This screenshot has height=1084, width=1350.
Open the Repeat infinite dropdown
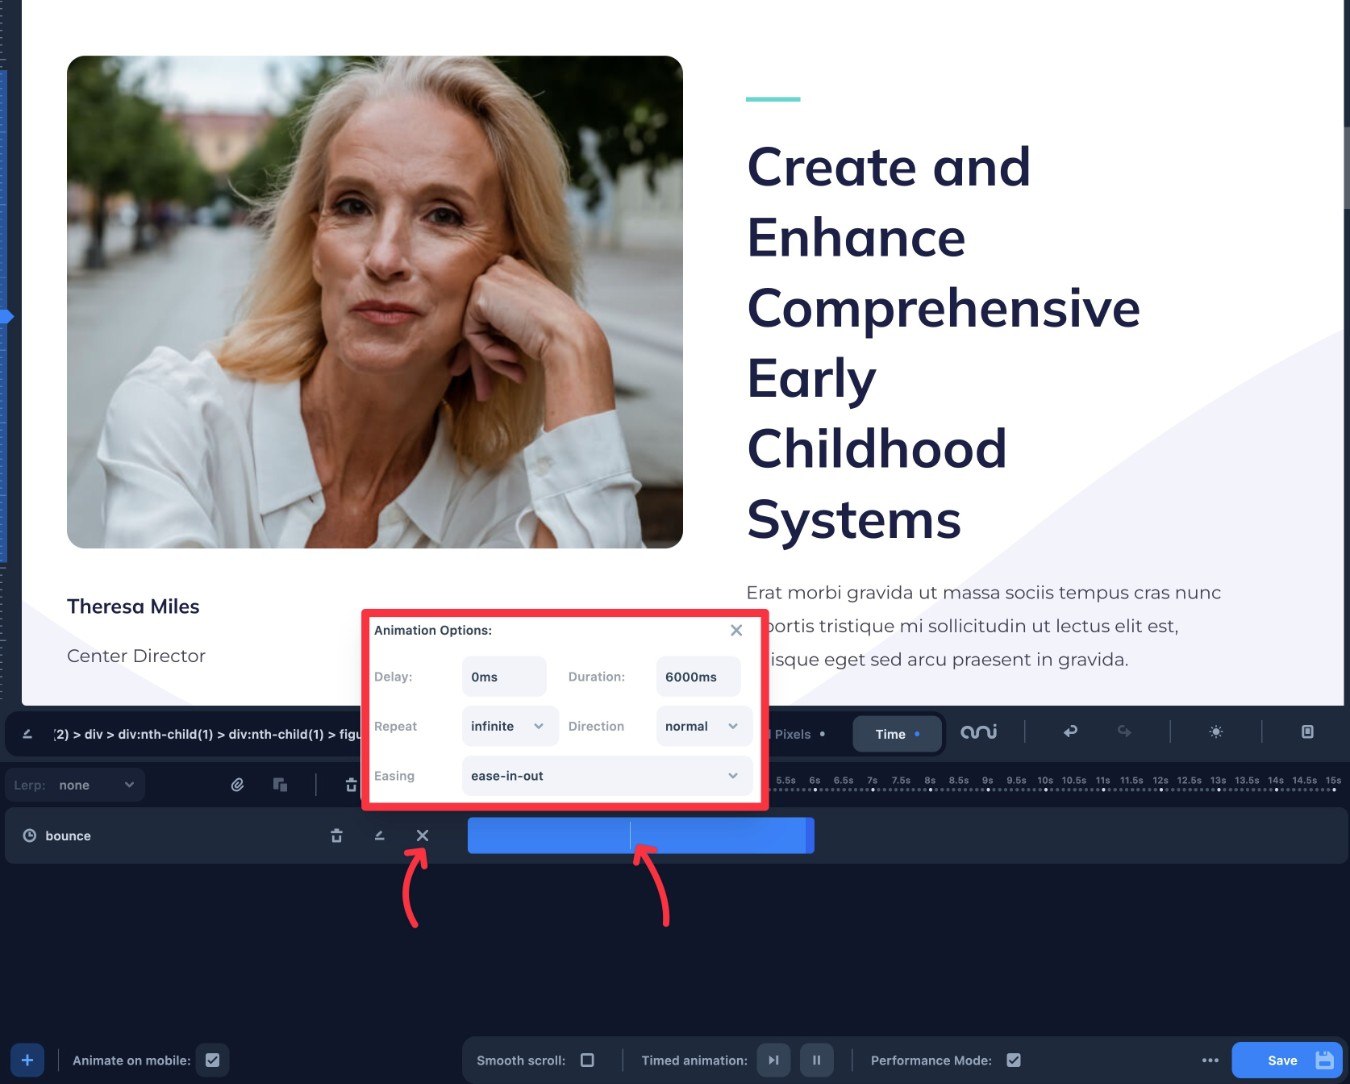tap(508, 726)
